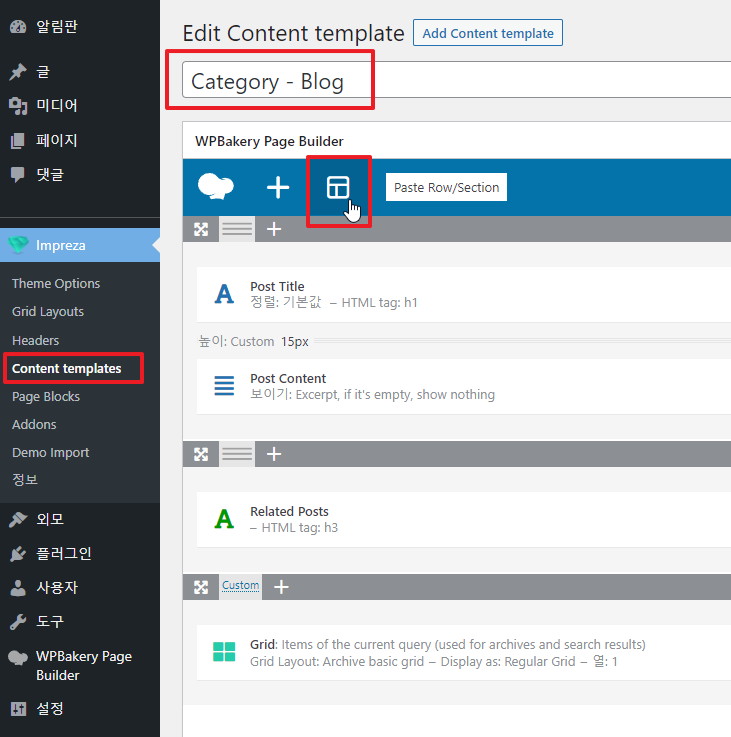The height and width of the screenshot is (737, 731).
Task: Go to Grid Layouts
Action: (48, 312)
